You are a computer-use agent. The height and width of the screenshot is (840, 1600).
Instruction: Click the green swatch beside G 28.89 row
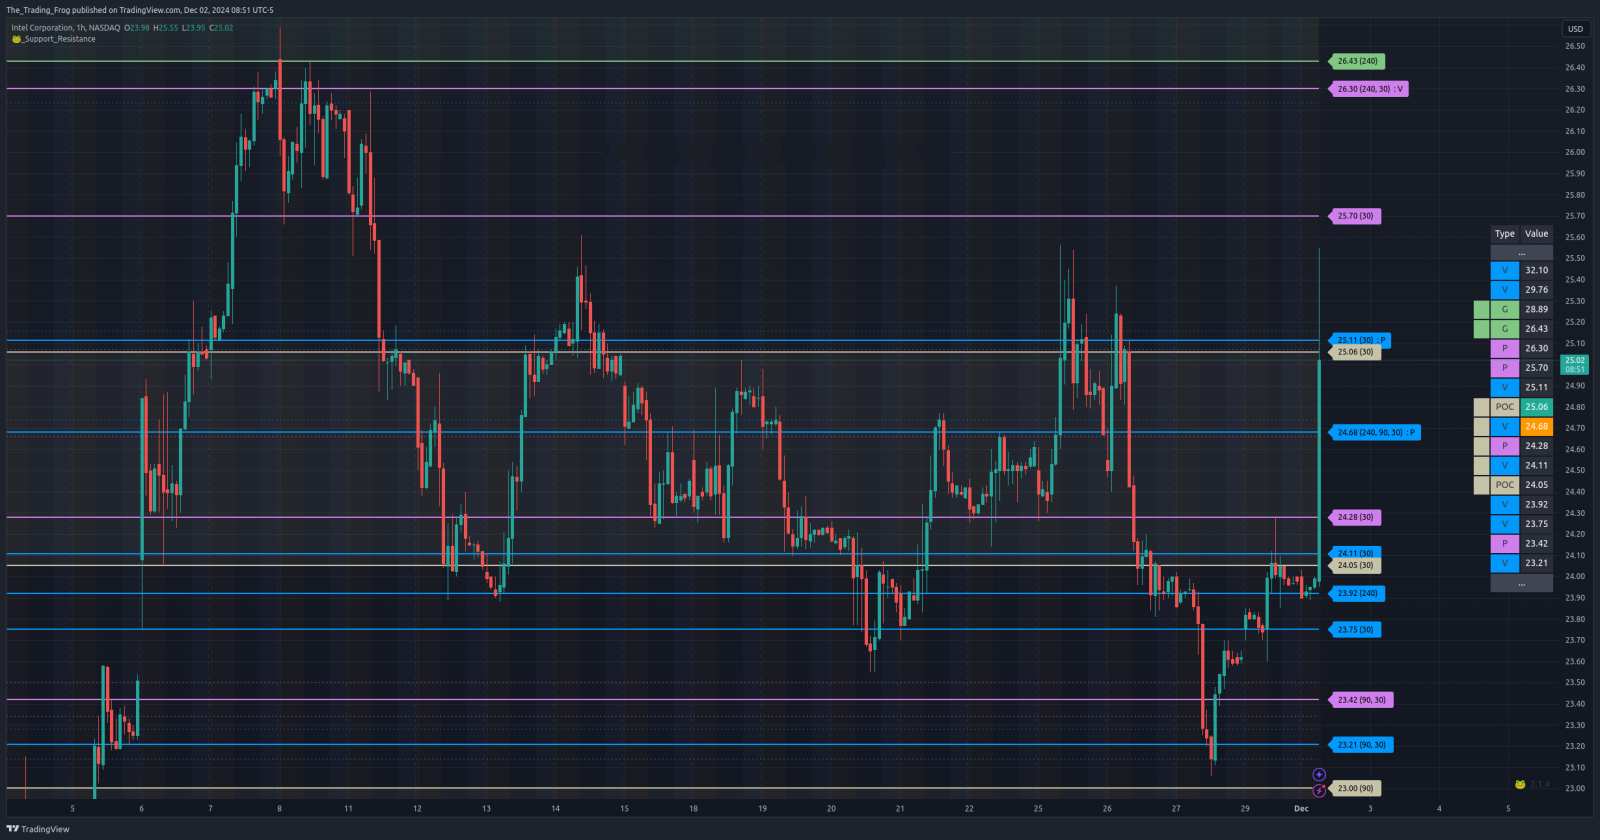[x=1482, y=309]
